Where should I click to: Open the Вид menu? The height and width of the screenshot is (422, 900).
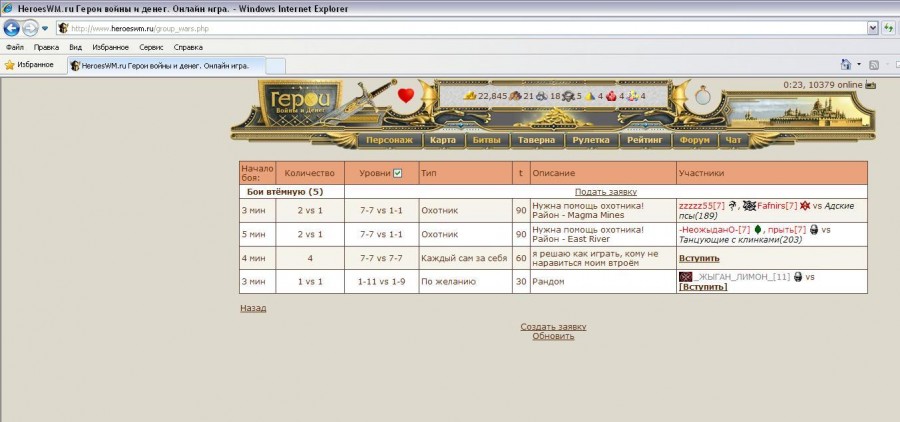75,47
